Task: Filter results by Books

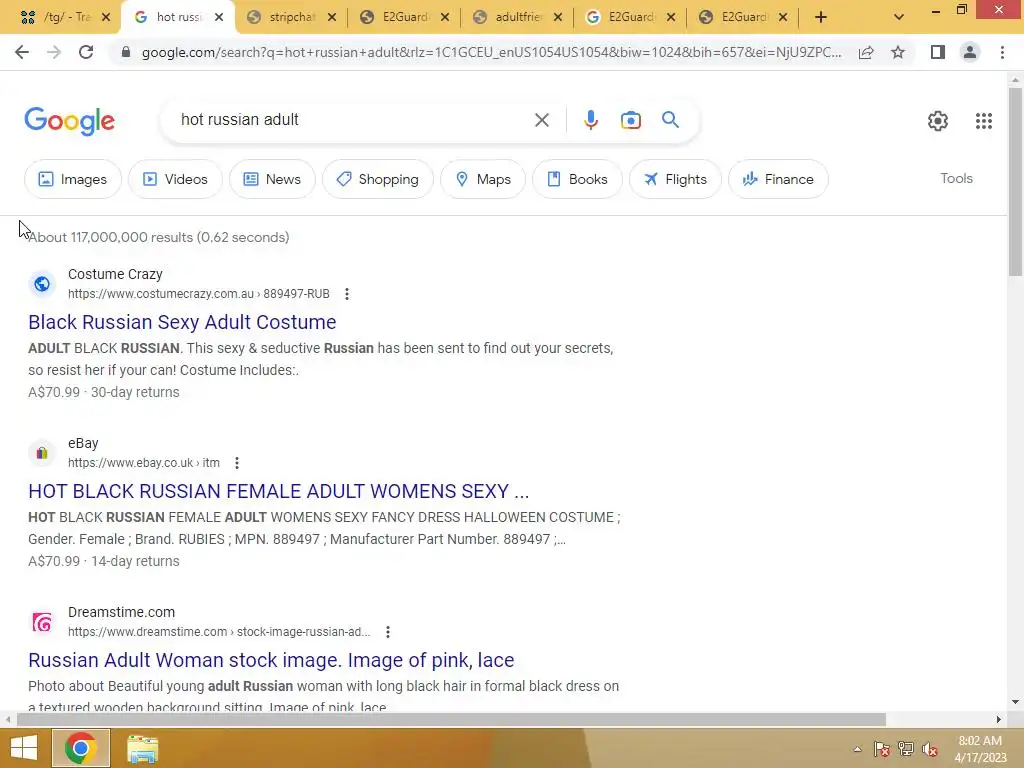Action: [x=577, y=179]
